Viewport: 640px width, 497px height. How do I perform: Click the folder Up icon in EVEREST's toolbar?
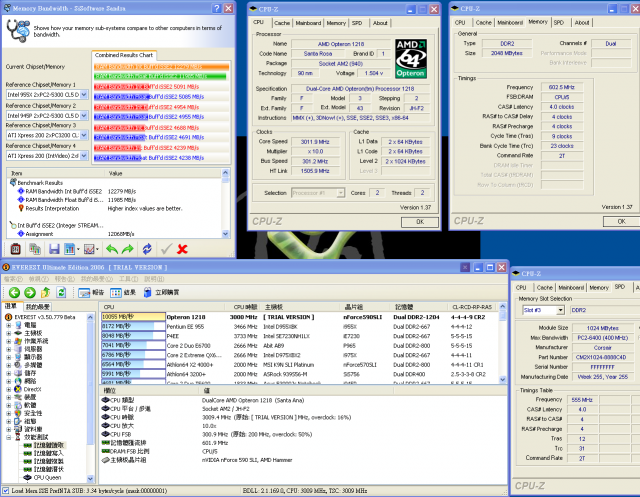click(x=45, y=292)
